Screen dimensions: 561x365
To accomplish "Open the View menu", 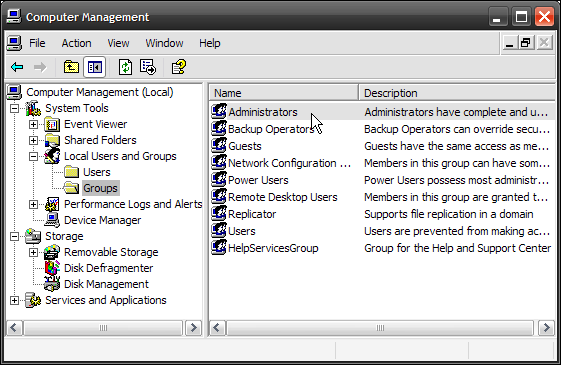I will pos(118,43).
